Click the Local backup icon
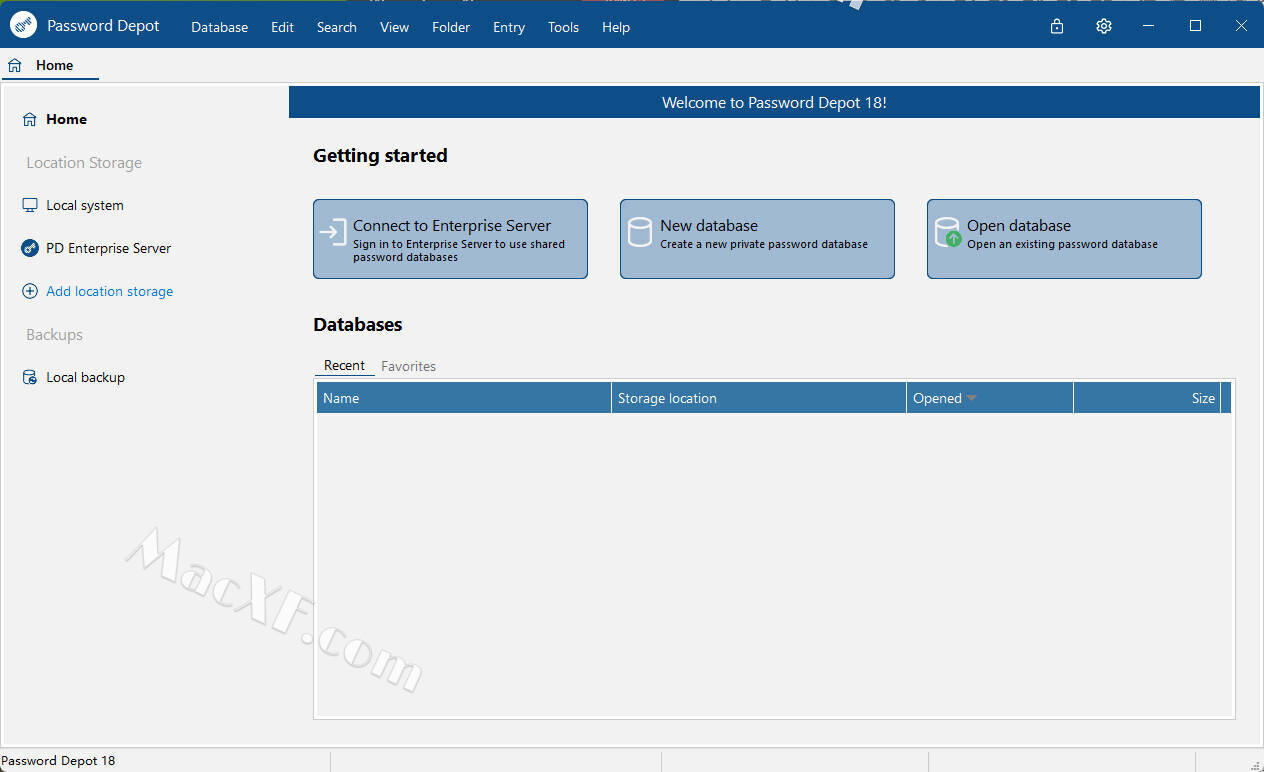The width and height of the screenshot is (1264, 772). click(30, 377)
